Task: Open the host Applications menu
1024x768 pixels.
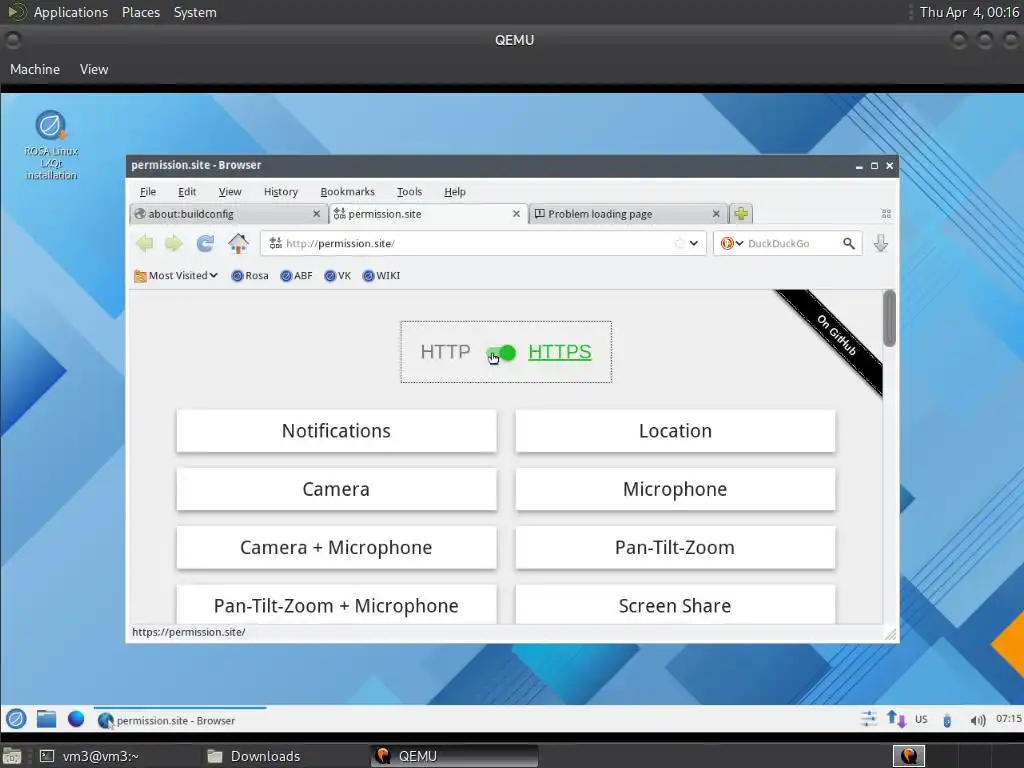Action: tap(71, 12)
